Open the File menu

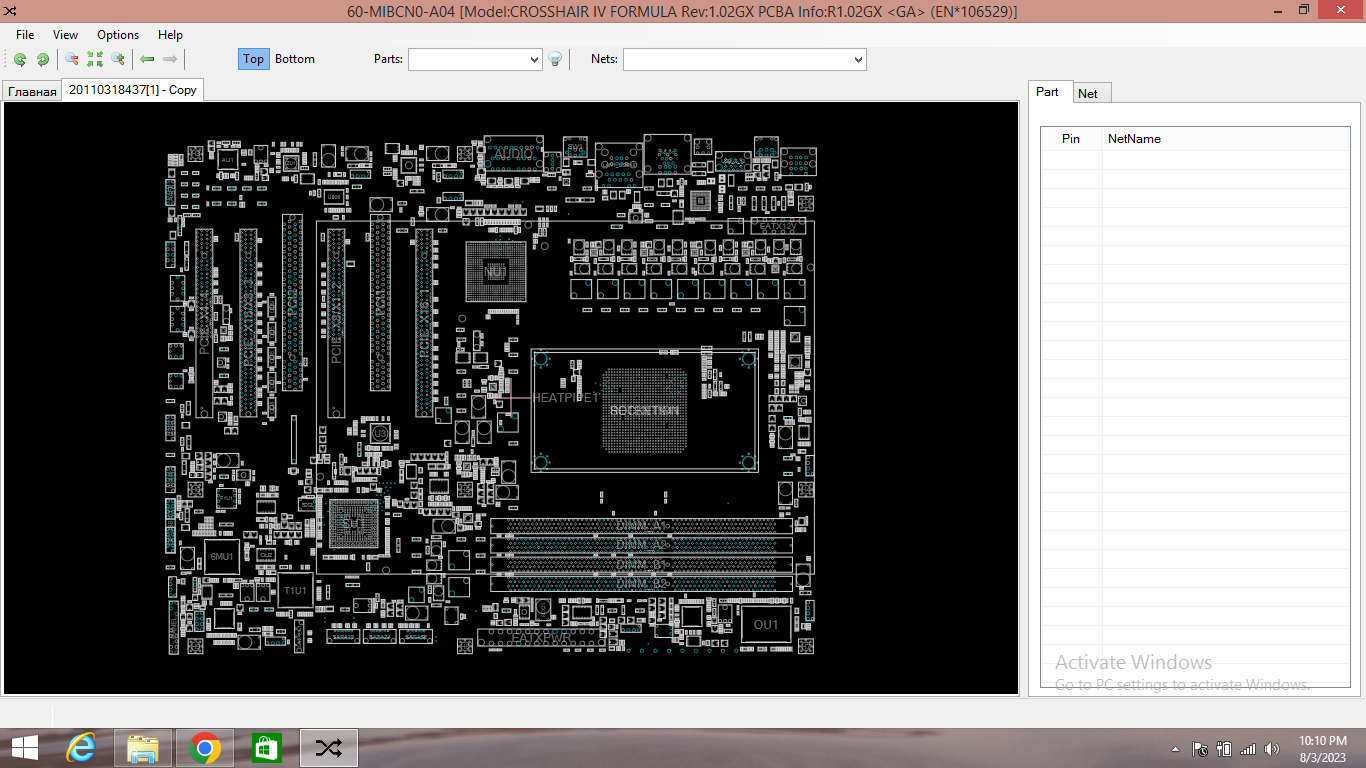(25, 34)
